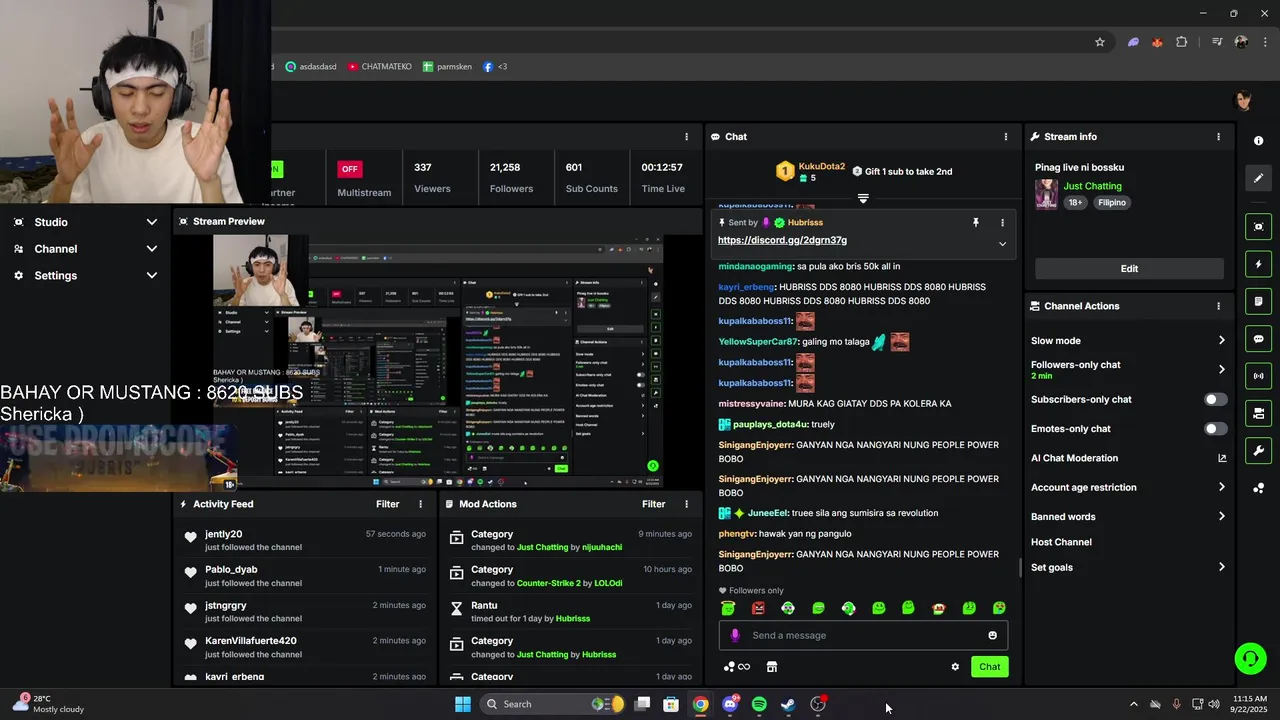The height and width of the screenshot is (720, 1280).
Task: Open Channel Actions three-dot menu
Action: point(1218,306)
